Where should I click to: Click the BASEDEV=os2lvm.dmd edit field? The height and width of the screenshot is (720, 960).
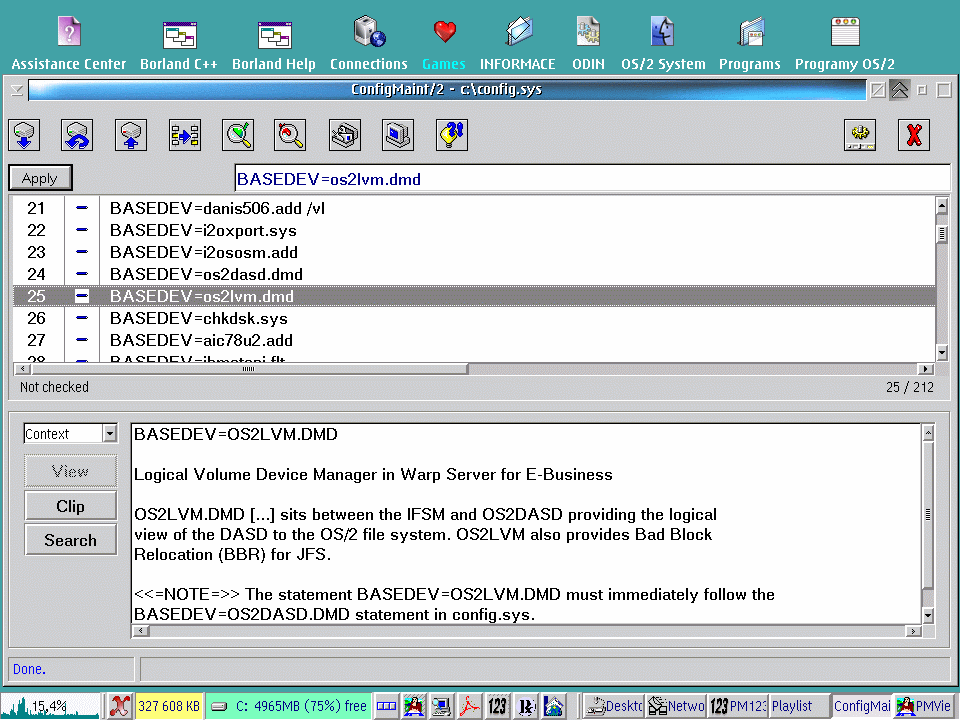click(590, 179)
